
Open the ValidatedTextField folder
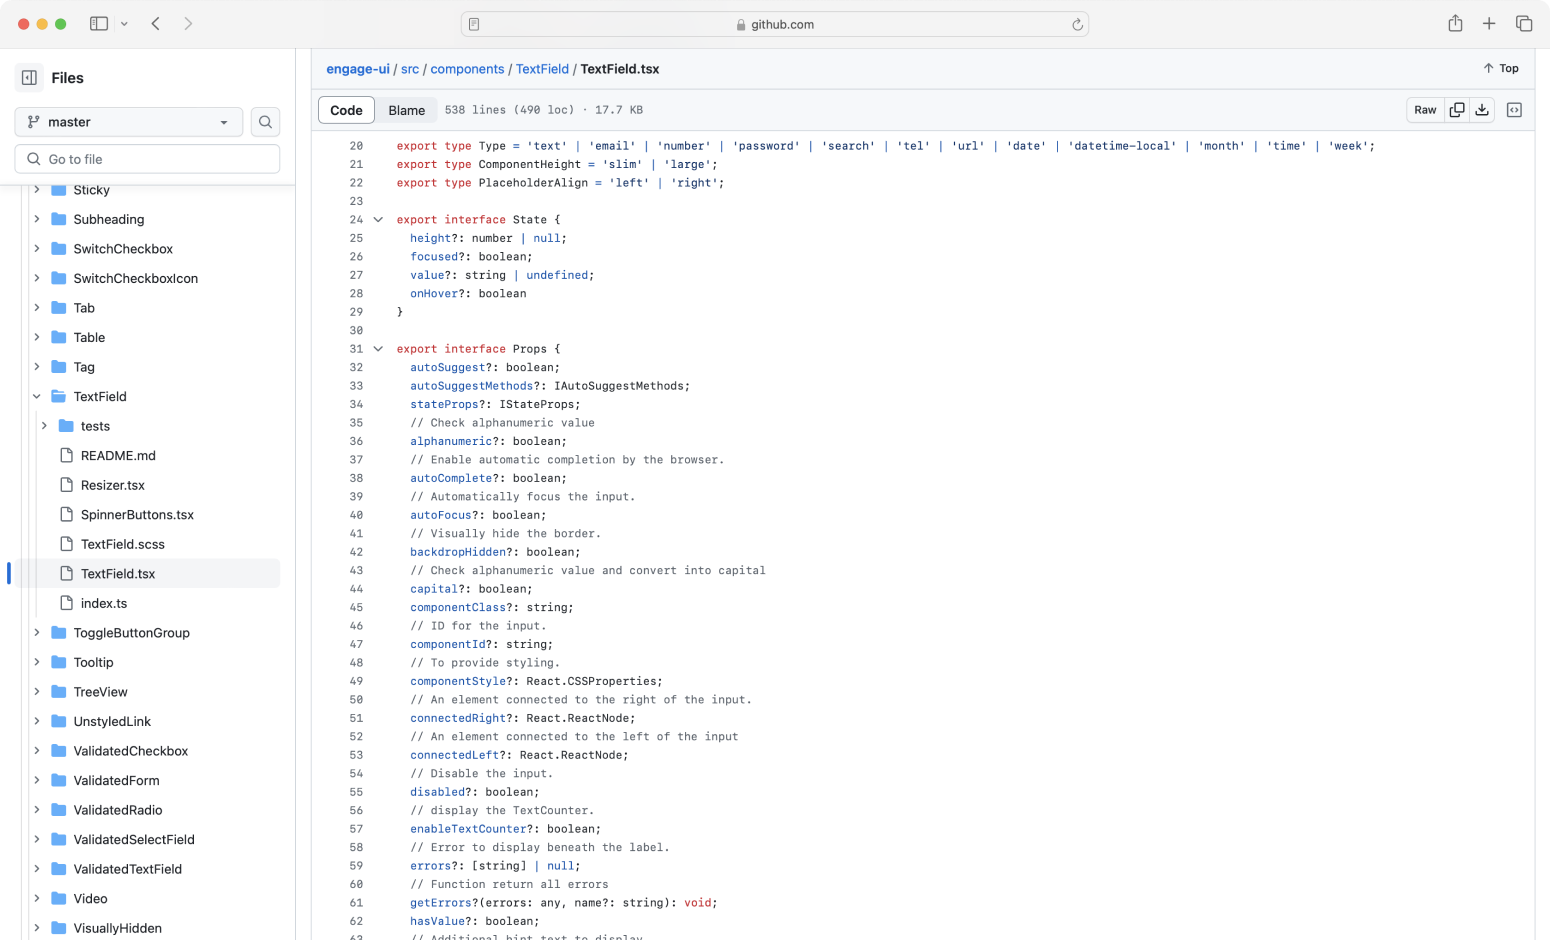pos(128,869)
